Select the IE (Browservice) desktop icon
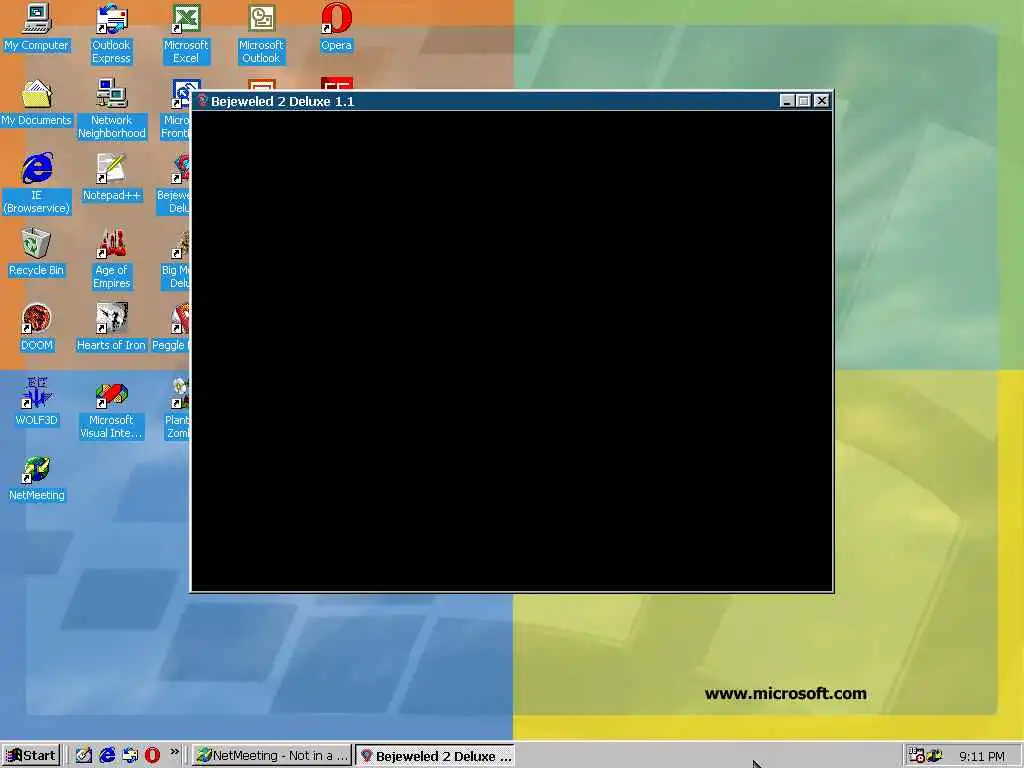Screen dimensions: 1024x768 37,184
